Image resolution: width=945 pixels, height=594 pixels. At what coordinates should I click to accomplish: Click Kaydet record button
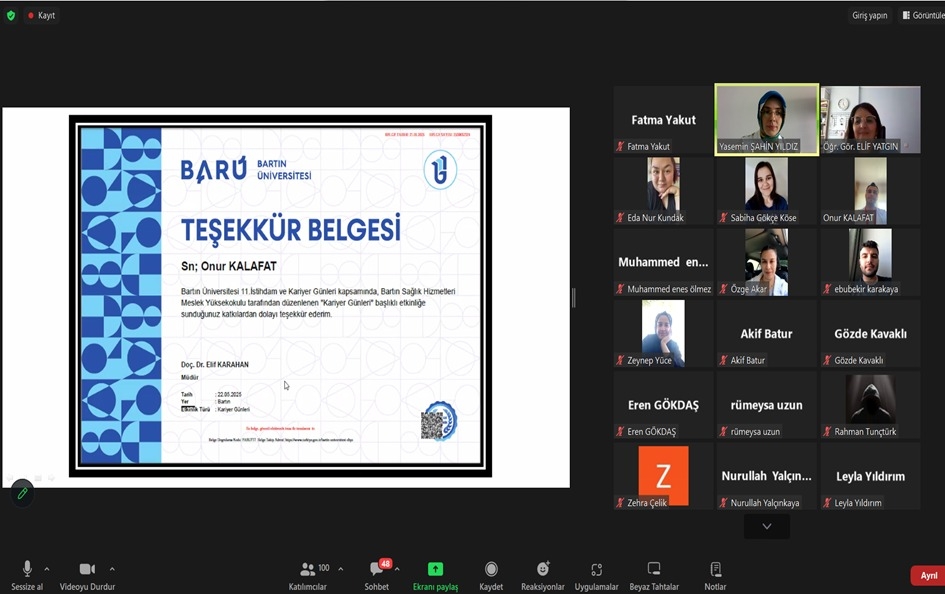[x=491, y=576]
